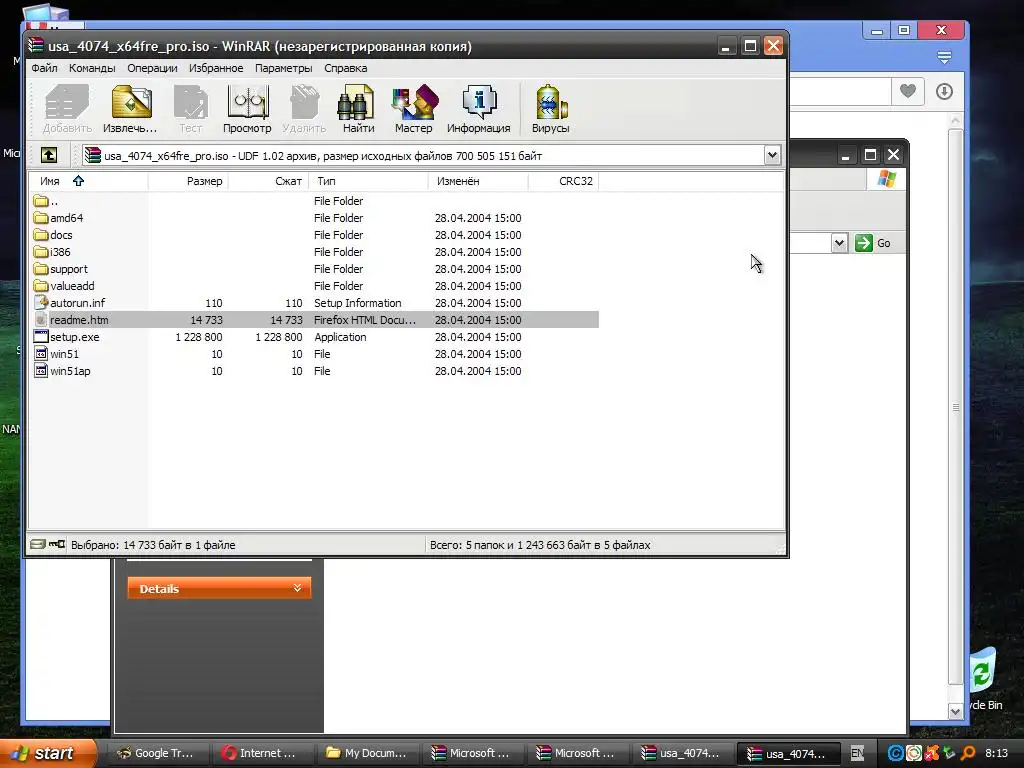Click the heart favorites icon in browser
The image size is (1024, 768).
tap(908, 91)
